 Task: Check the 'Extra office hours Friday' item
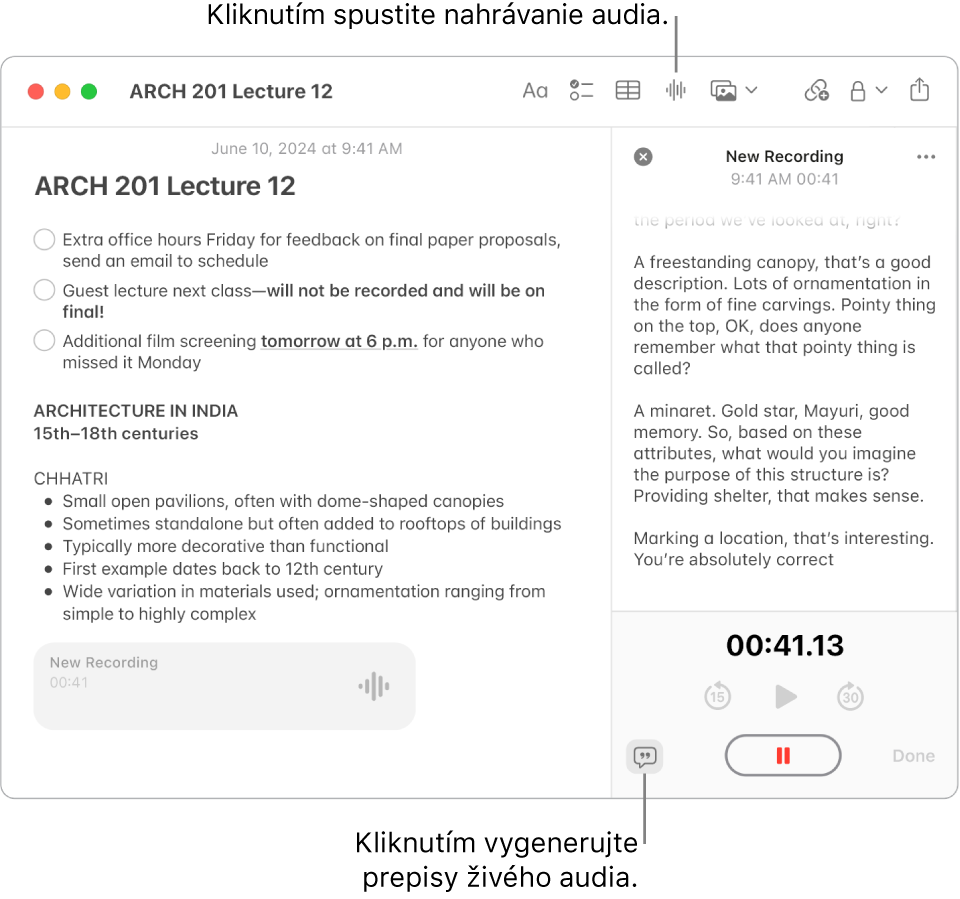44,239
